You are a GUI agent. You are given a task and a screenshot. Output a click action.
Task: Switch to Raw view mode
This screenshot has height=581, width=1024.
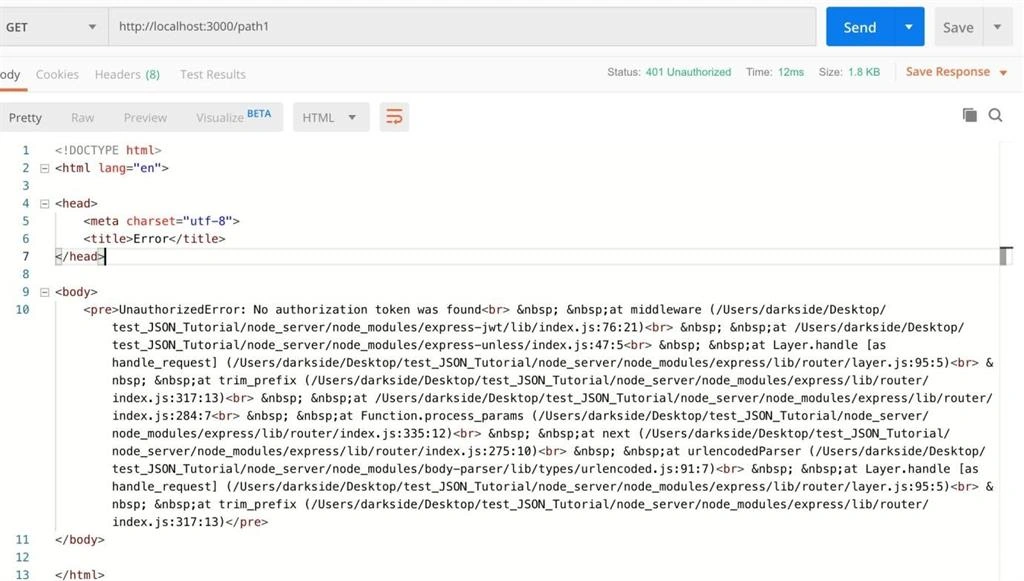pyautogui.click(x=82, y=118)
